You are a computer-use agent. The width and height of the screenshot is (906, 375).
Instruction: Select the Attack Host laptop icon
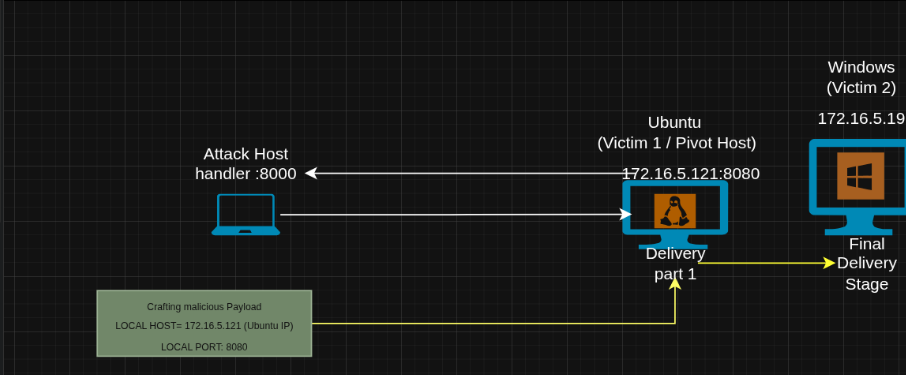(246, 214)
